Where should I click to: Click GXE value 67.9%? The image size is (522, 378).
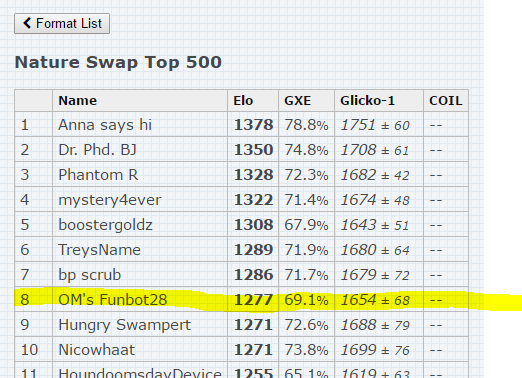click(x=306, y=225)
